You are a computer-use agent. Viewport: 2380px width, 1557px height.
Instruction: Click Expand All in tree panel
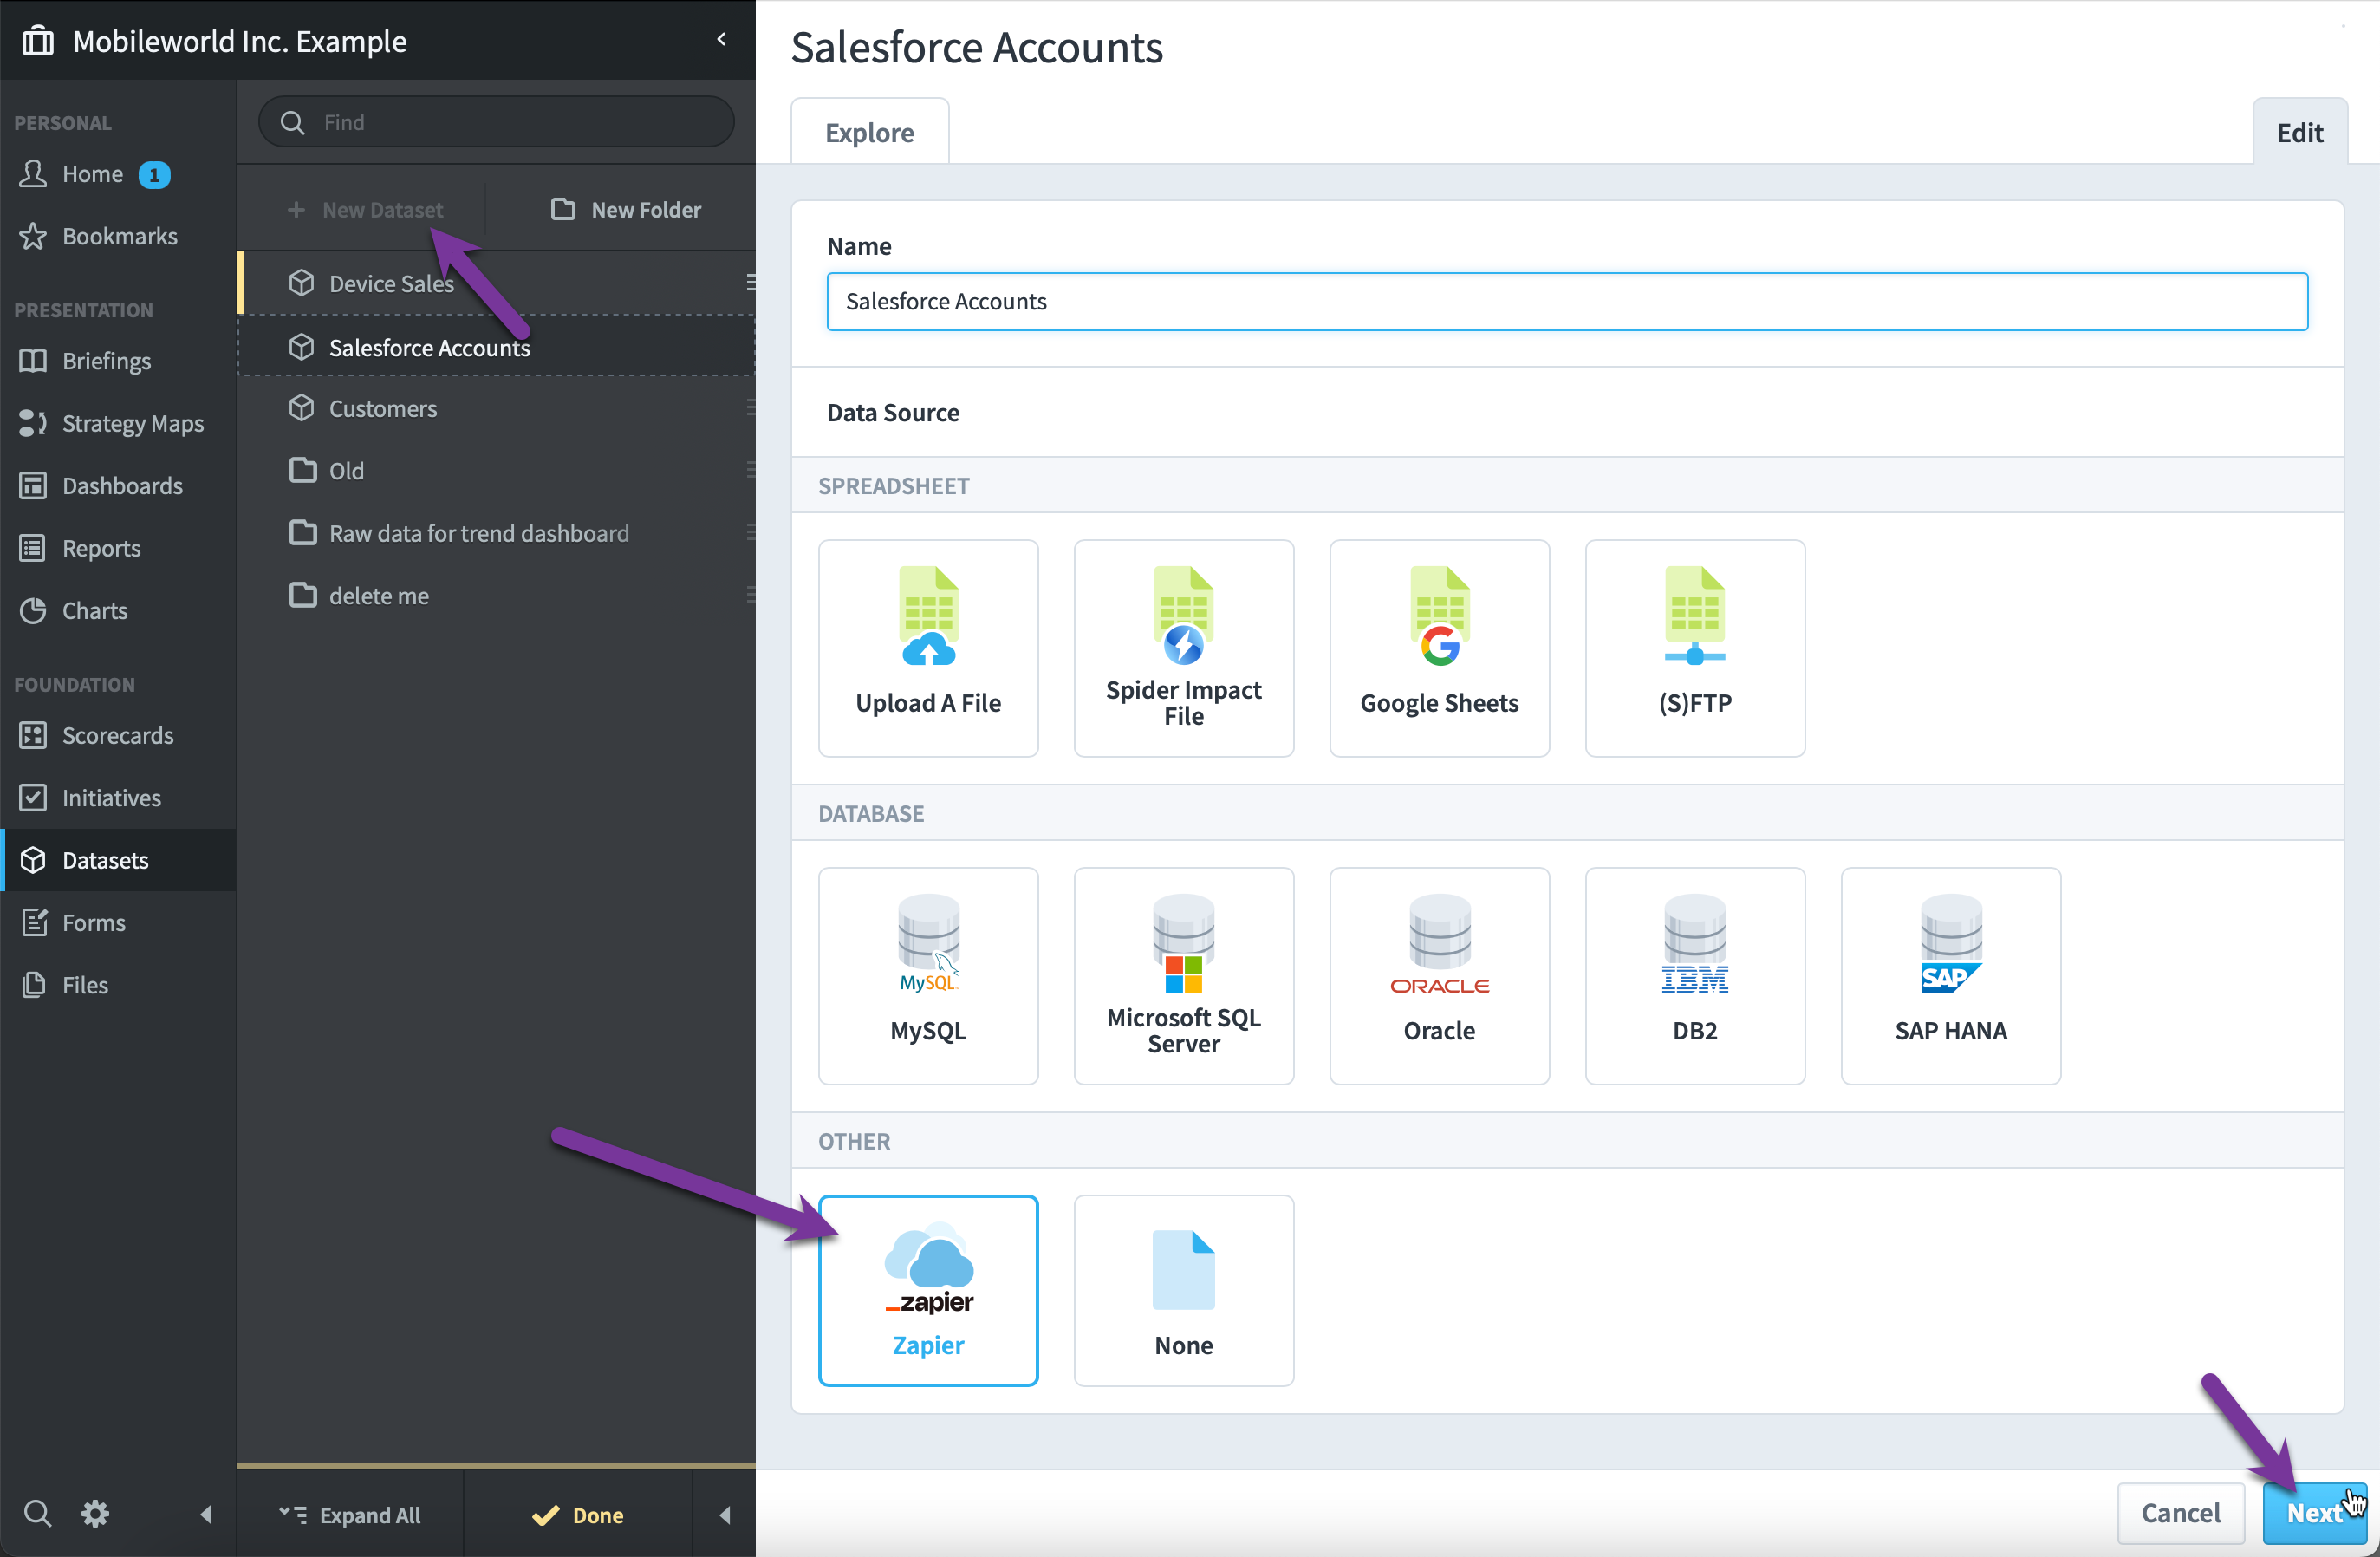(350, 1514)
